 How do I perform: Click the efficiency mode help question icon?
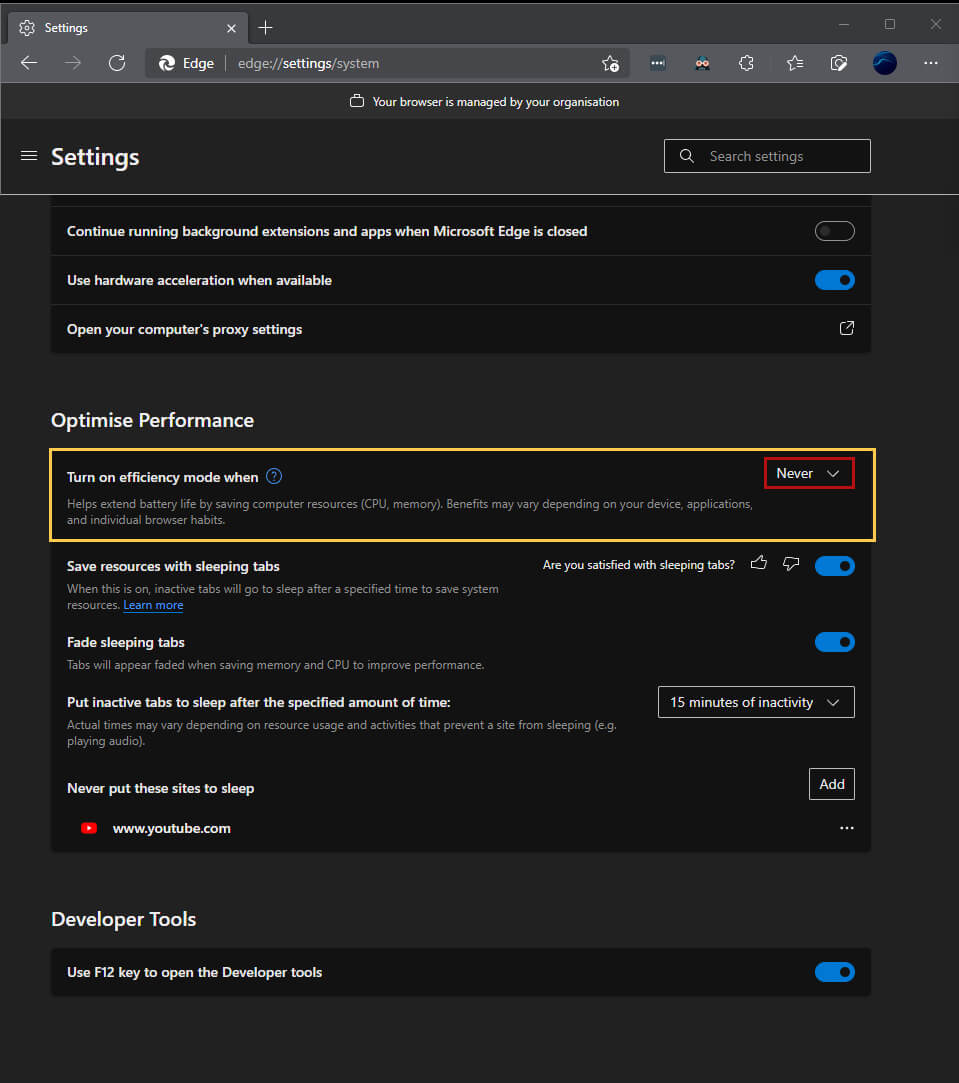click(x=274, y=476)
